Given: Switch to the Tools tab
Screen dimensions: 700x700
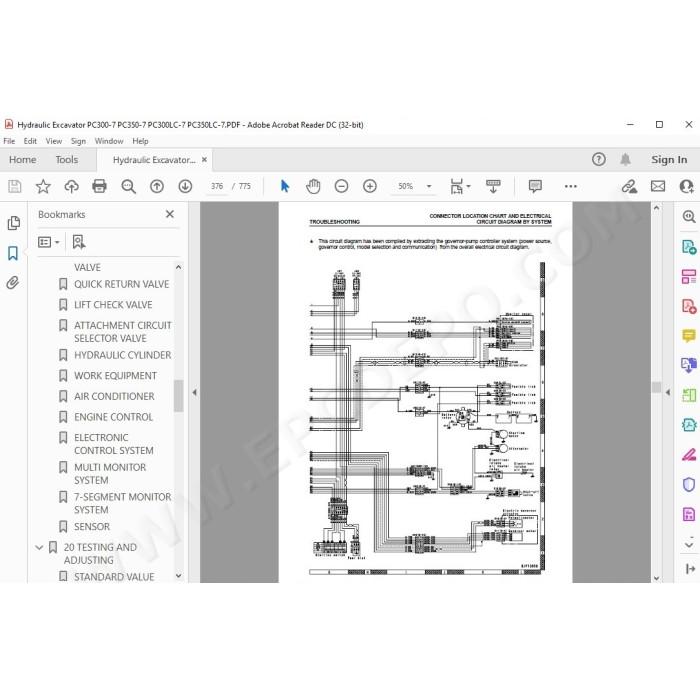Looking at the screenshot, I should [67, 159].
